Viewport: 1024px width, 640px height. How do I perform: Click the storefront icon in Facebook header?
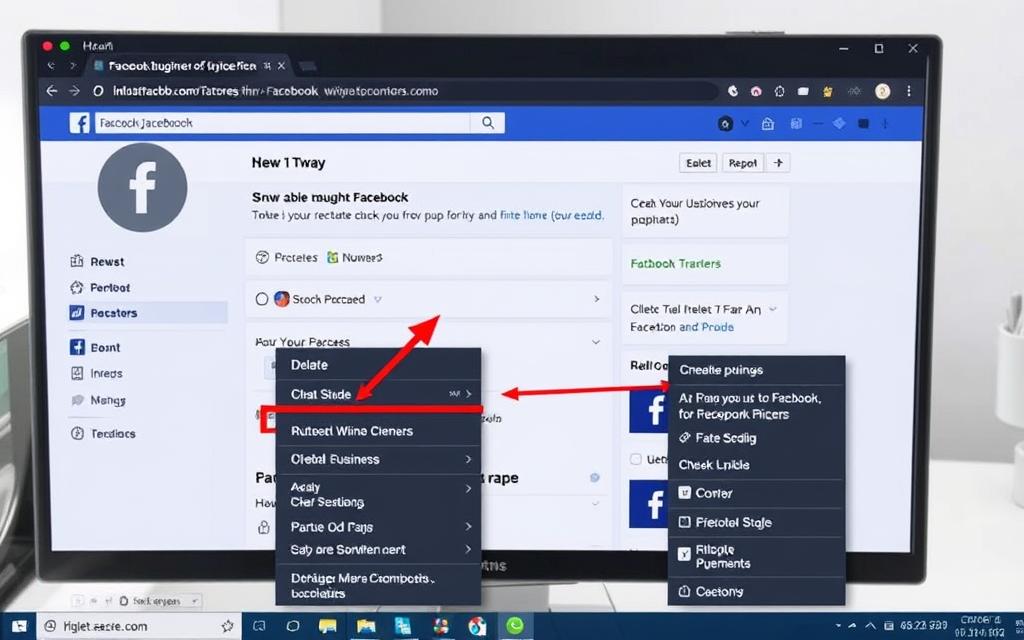pyautogui.click(x=767, y=123)
